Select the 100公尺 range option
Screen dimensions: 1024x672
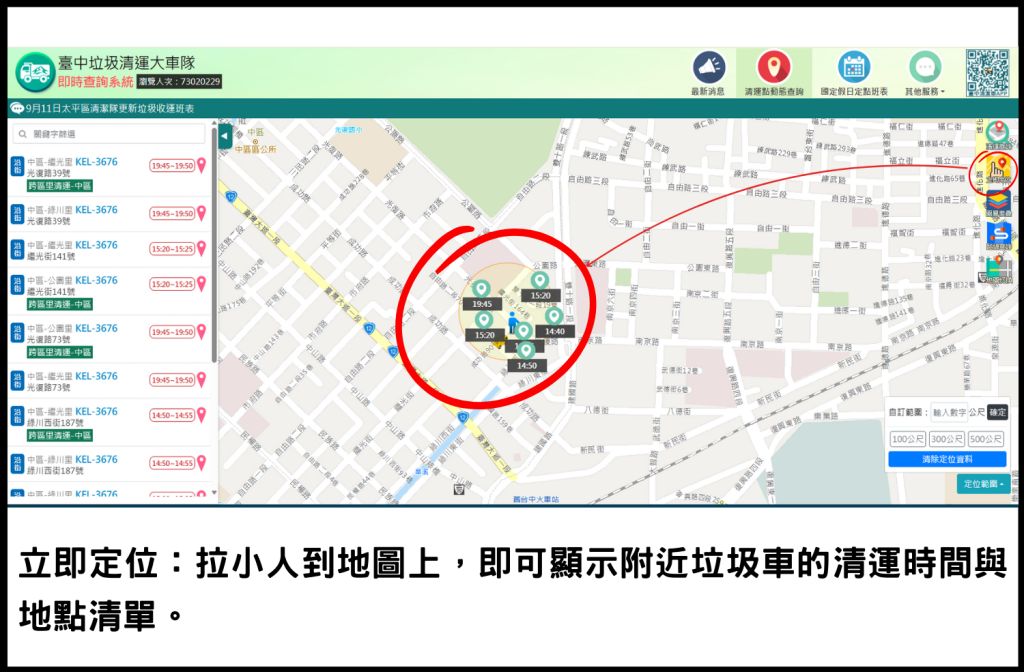(x=907, y=439)
